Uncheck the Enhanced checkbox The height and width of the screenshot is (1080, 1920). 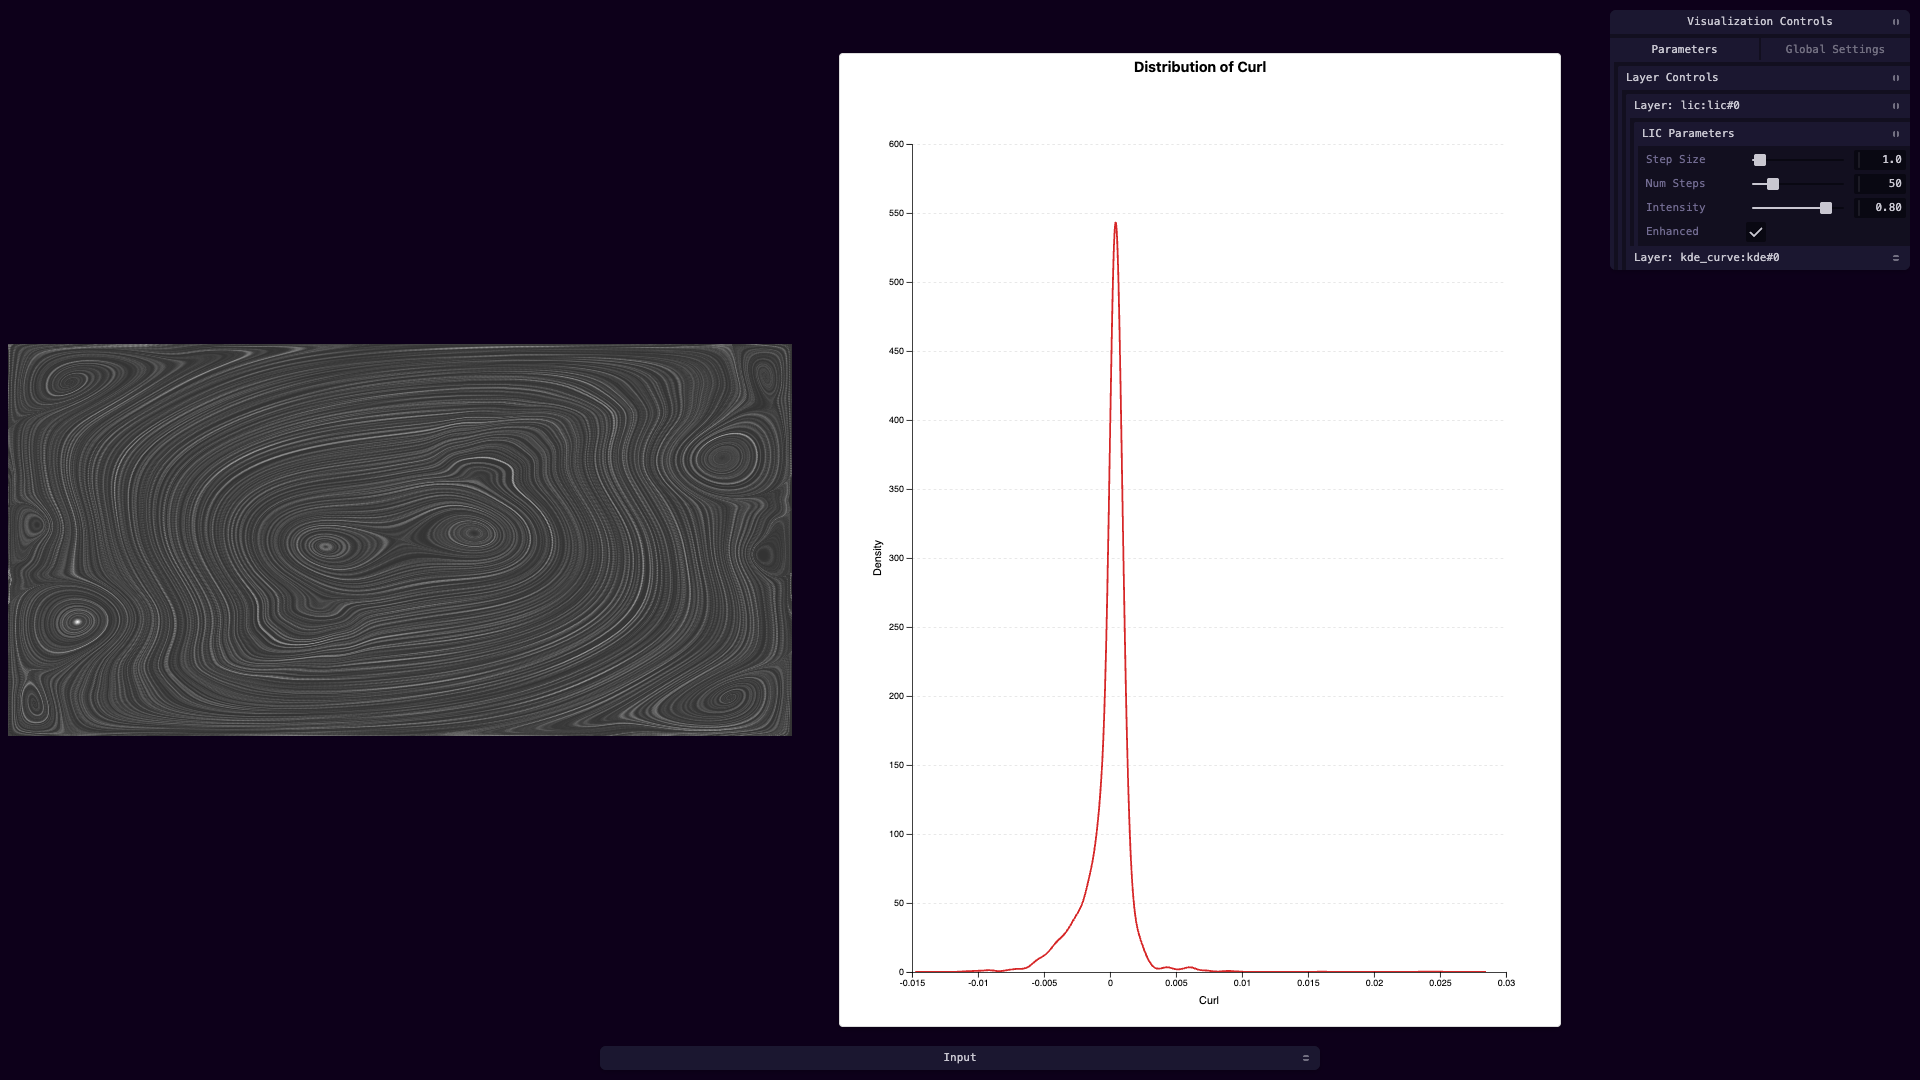pos(1756,232)
